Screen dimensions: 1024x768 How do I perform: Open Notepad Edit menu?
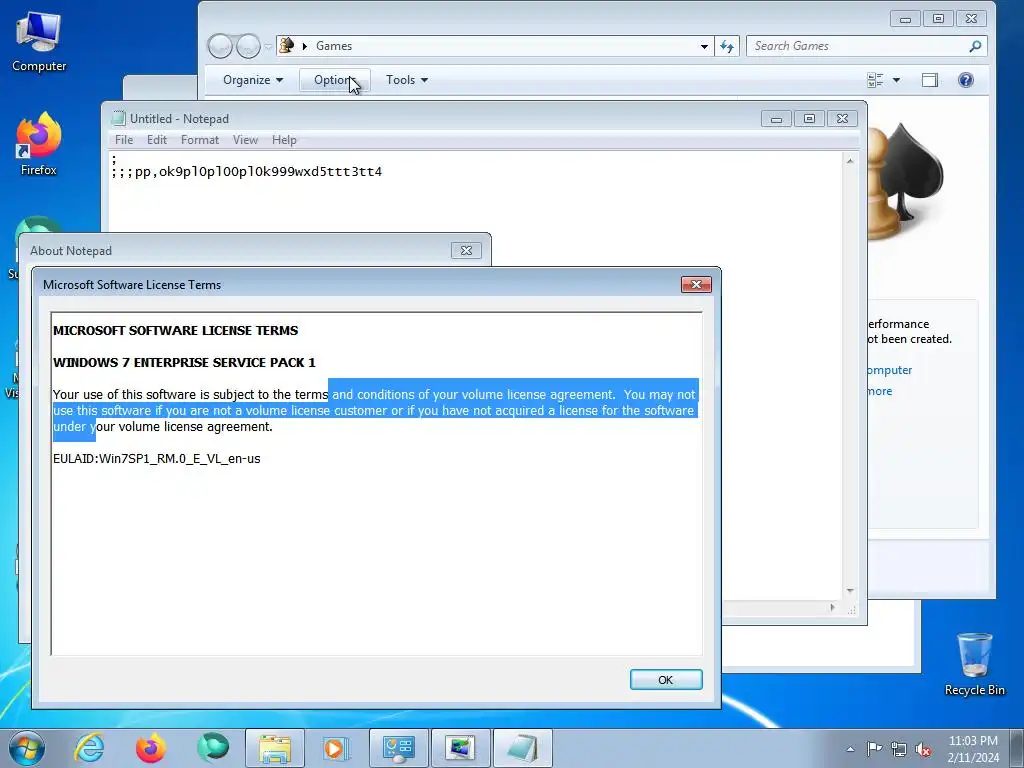(157, 140)
